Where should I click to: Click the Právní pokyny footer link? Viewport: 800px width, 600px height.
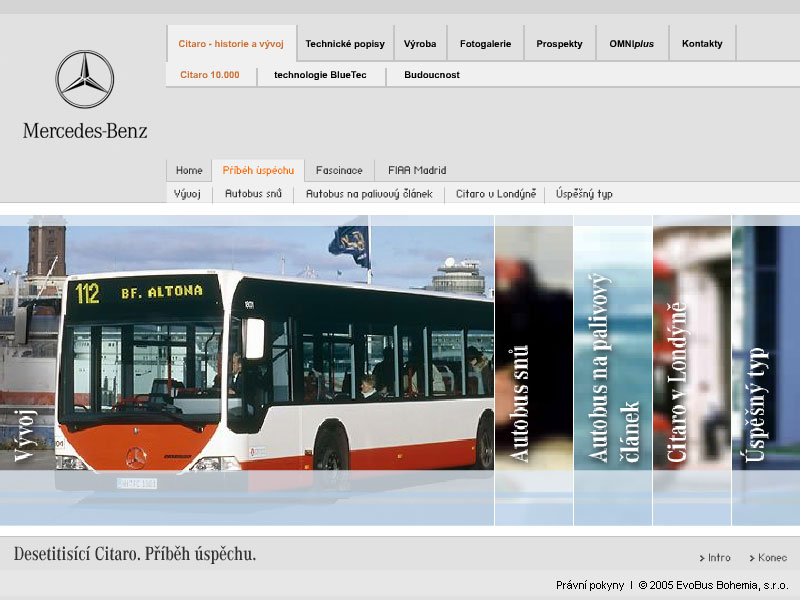(589, 585)
